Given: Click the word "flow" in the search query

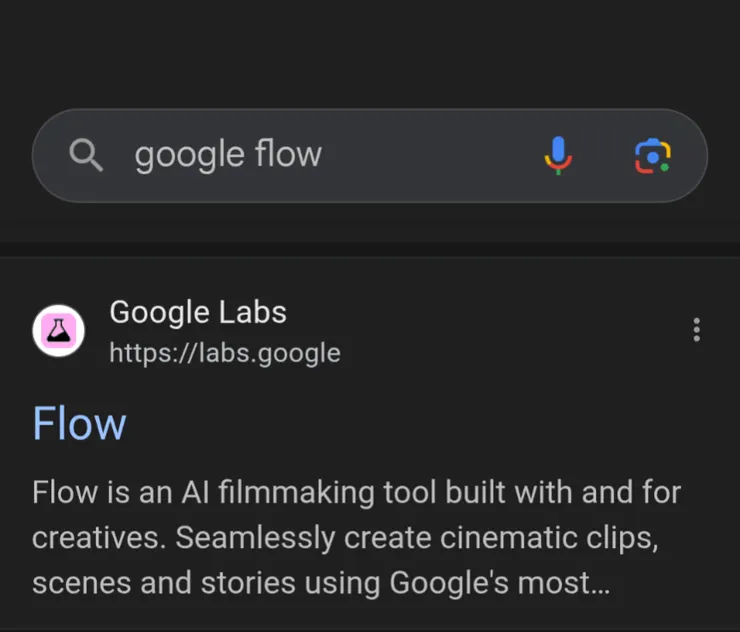Looking at the screenshot, I should tap(288, 155).
